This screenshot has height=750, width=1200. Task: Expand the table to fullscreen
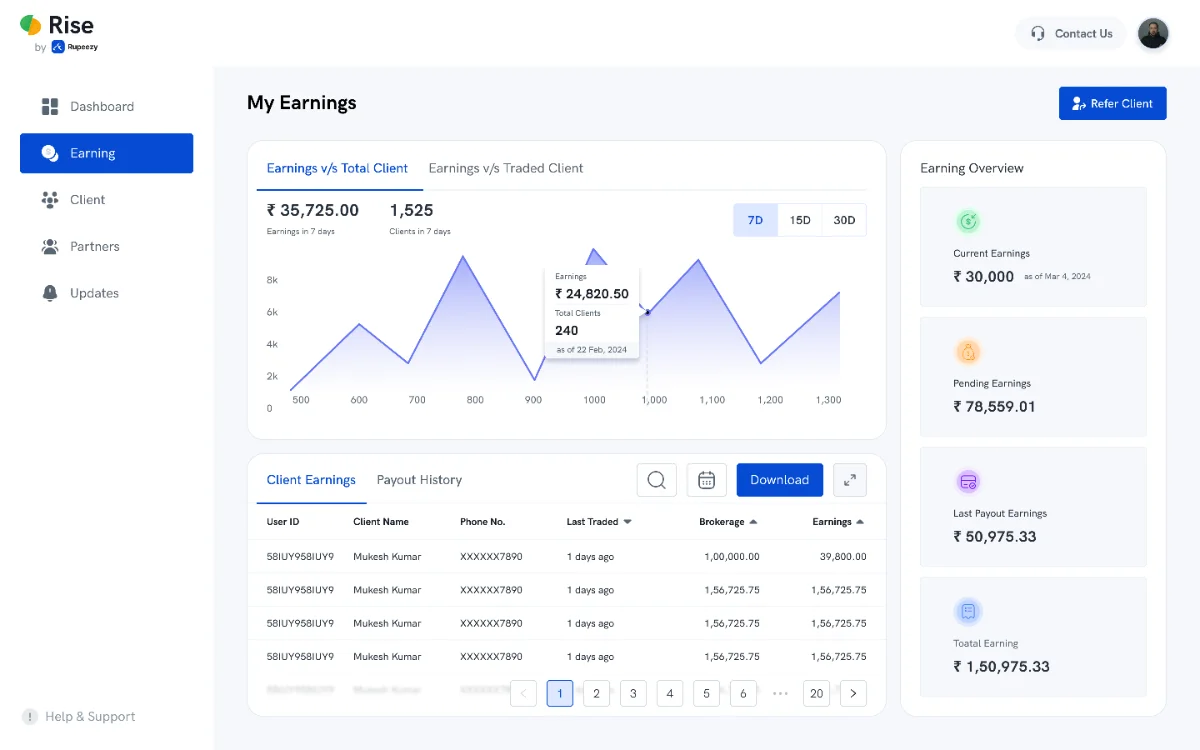(850, 480)
